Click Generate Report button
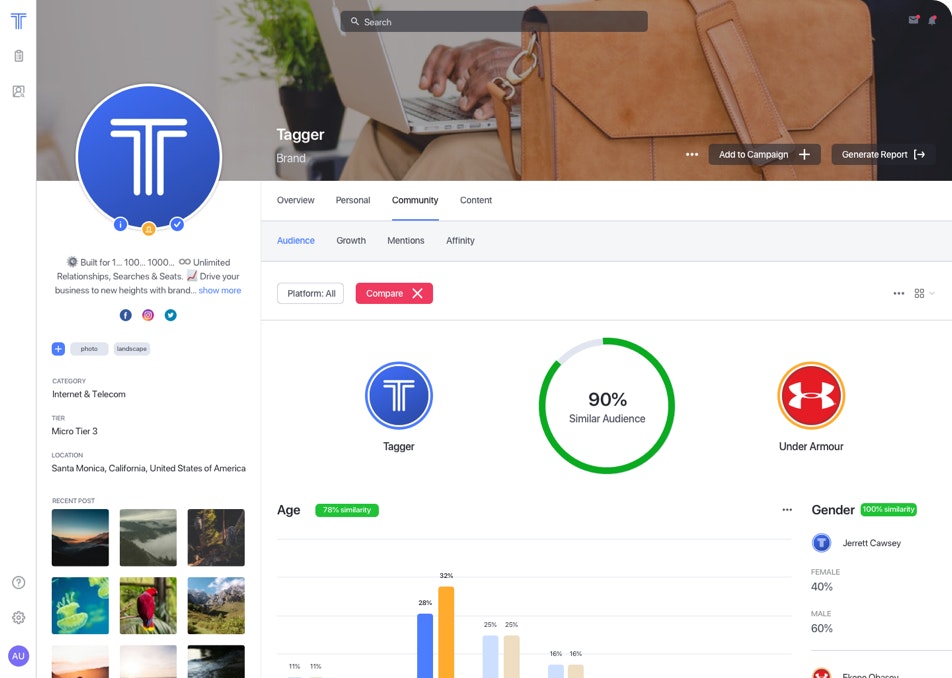This screenshot has width=952, height=678. point(883,154)
